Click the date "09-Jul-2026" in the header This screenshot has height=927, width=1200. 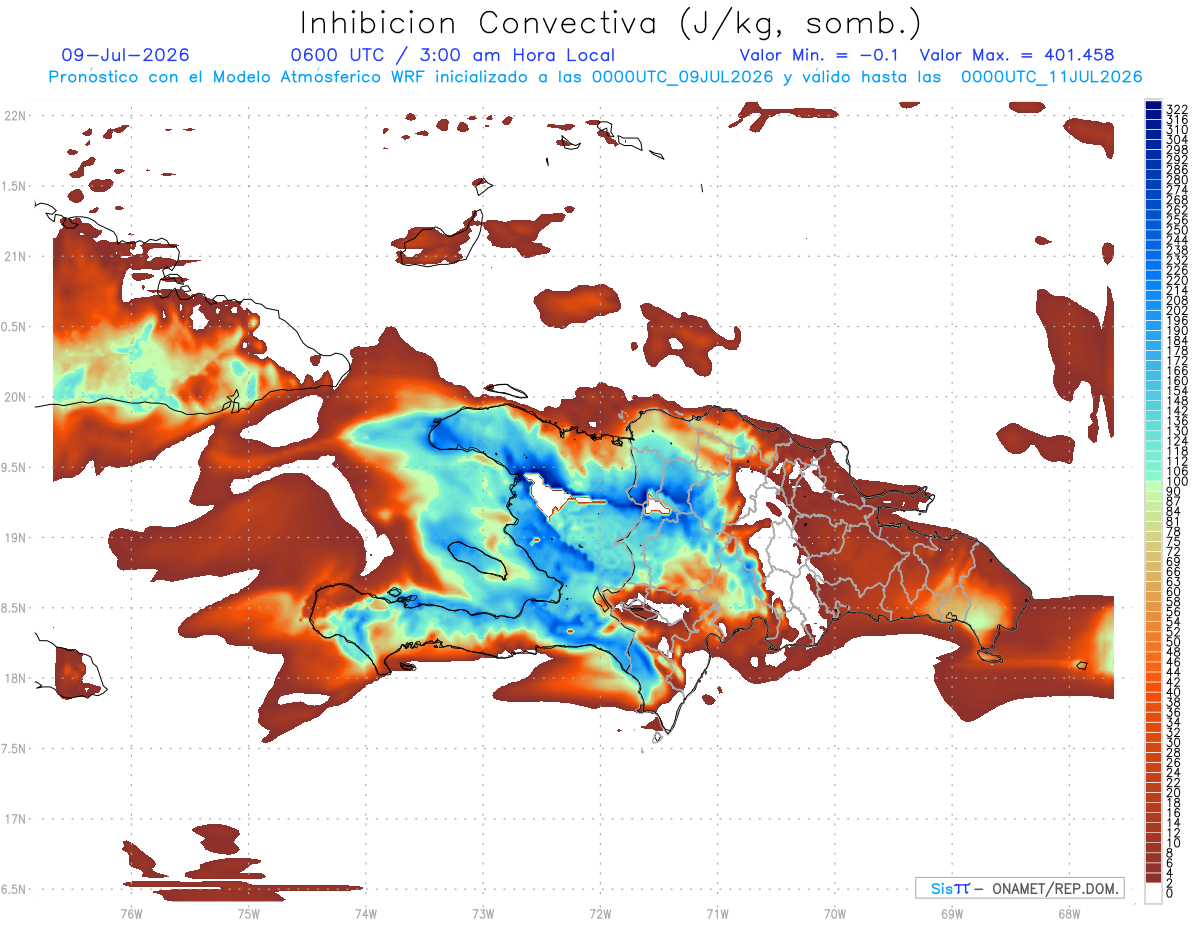[x=125, y=55]
